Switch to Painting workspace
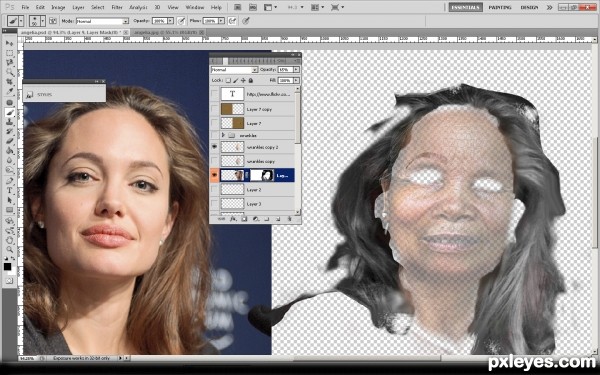600x375 pixels. [500, 7]
